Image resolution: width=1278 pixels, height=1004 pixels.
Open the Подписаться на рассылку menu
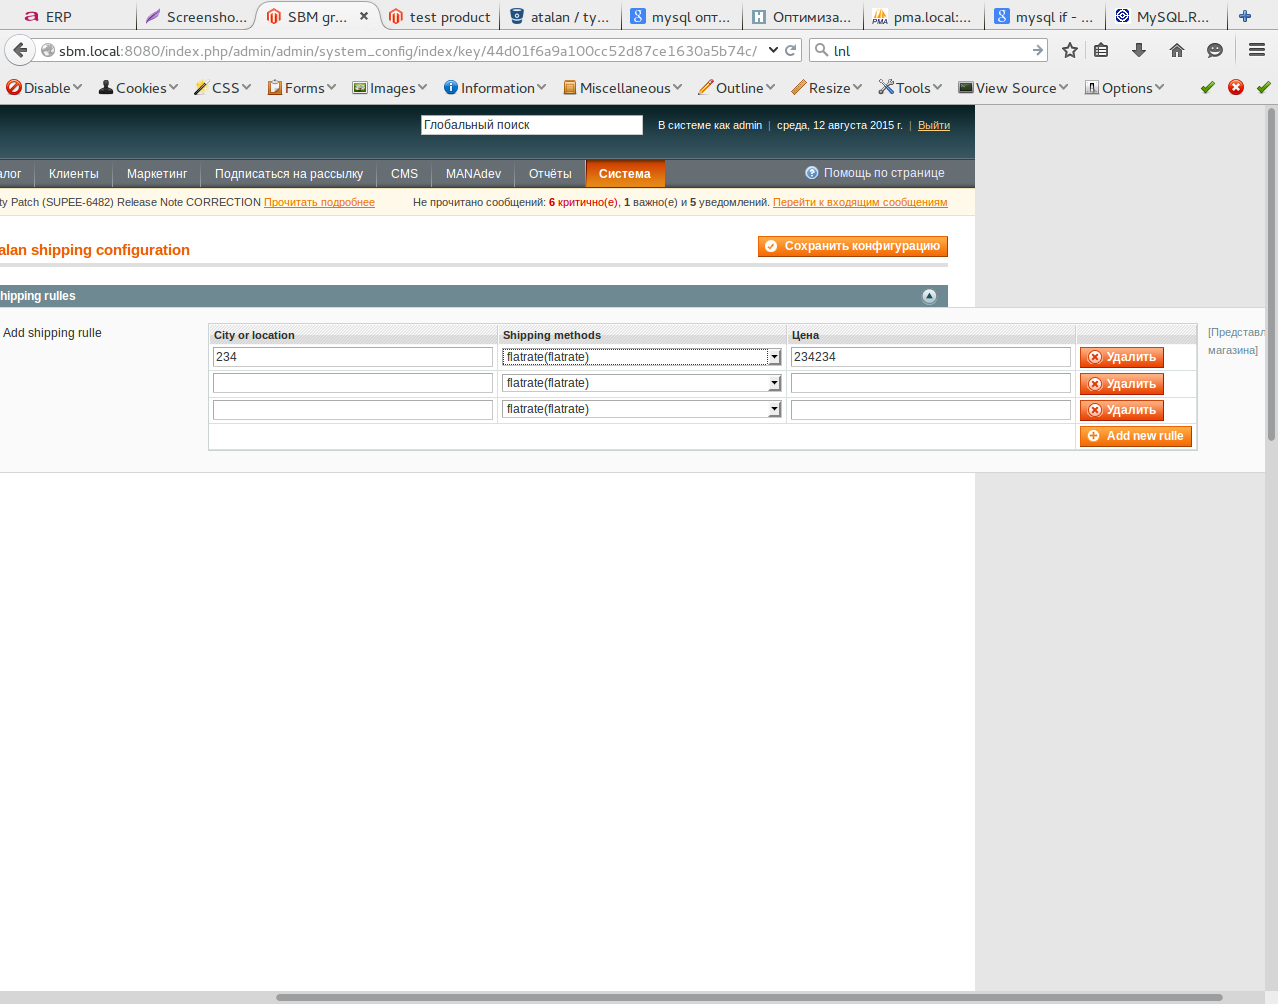point(289,174)
